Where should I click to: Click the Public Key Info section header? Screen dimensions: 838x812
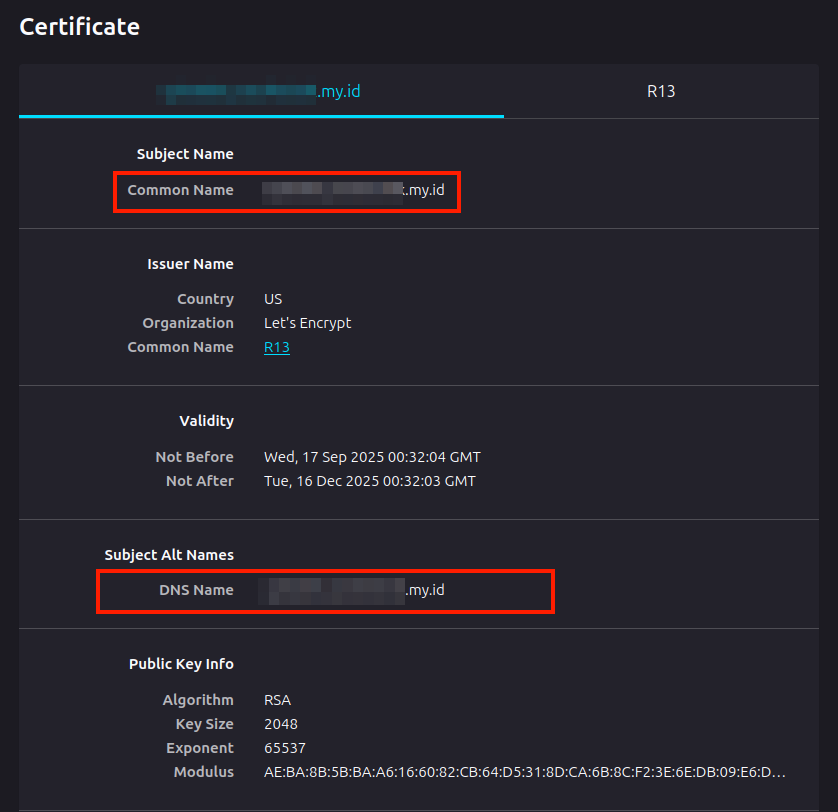(x=180, y=664)
